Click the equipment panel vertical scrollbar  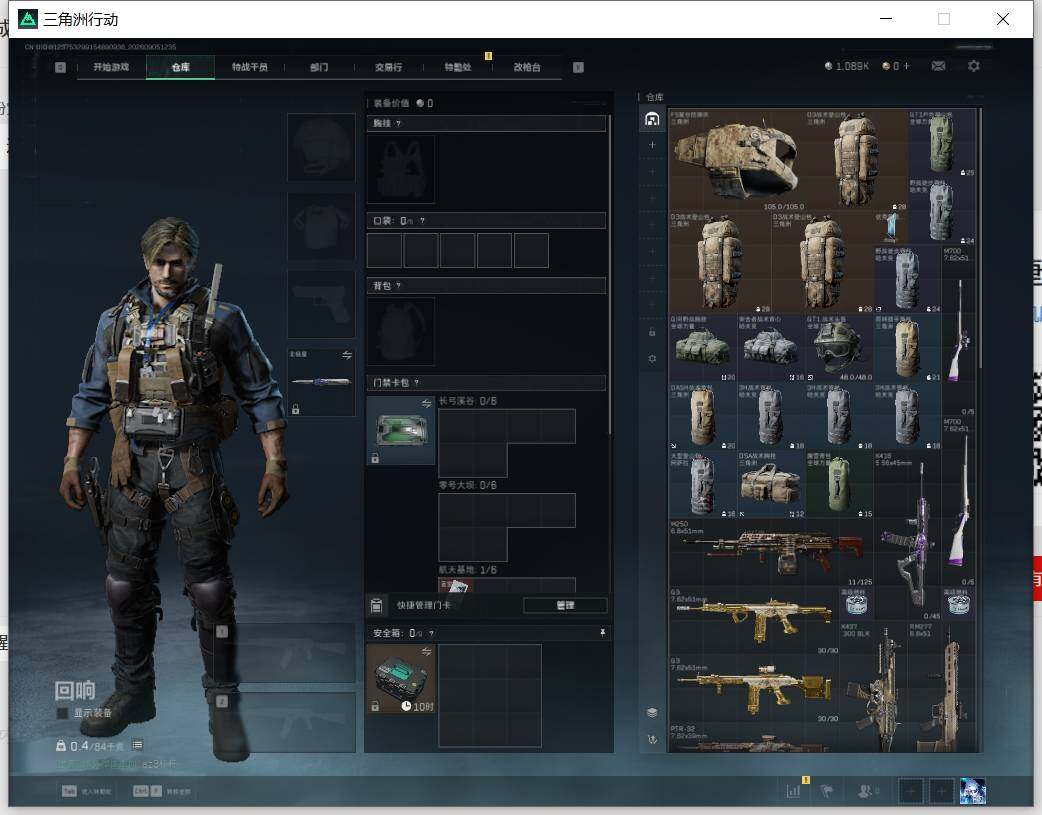[609, 276]
